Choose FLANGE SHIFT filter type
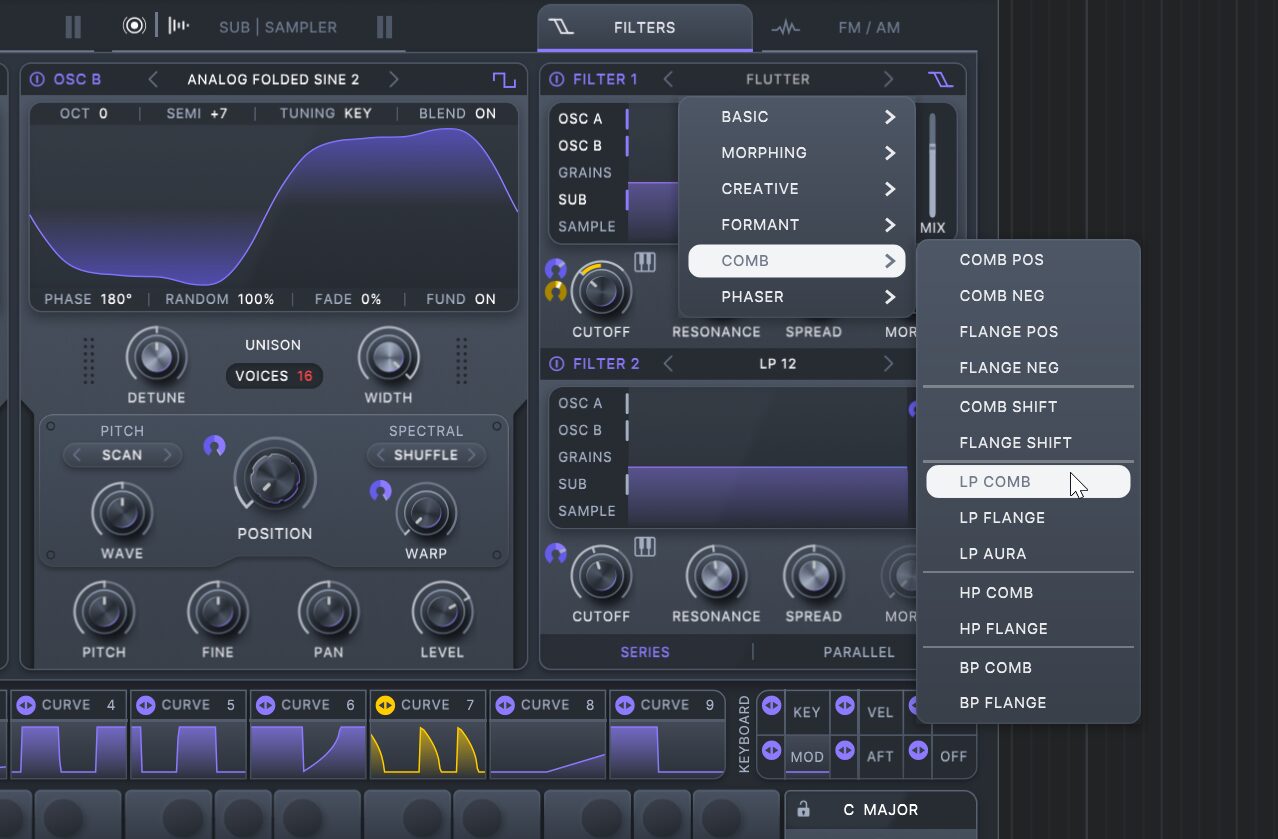The height and width of the screenshot is (839, 1278). click(x=1028, y=443)
